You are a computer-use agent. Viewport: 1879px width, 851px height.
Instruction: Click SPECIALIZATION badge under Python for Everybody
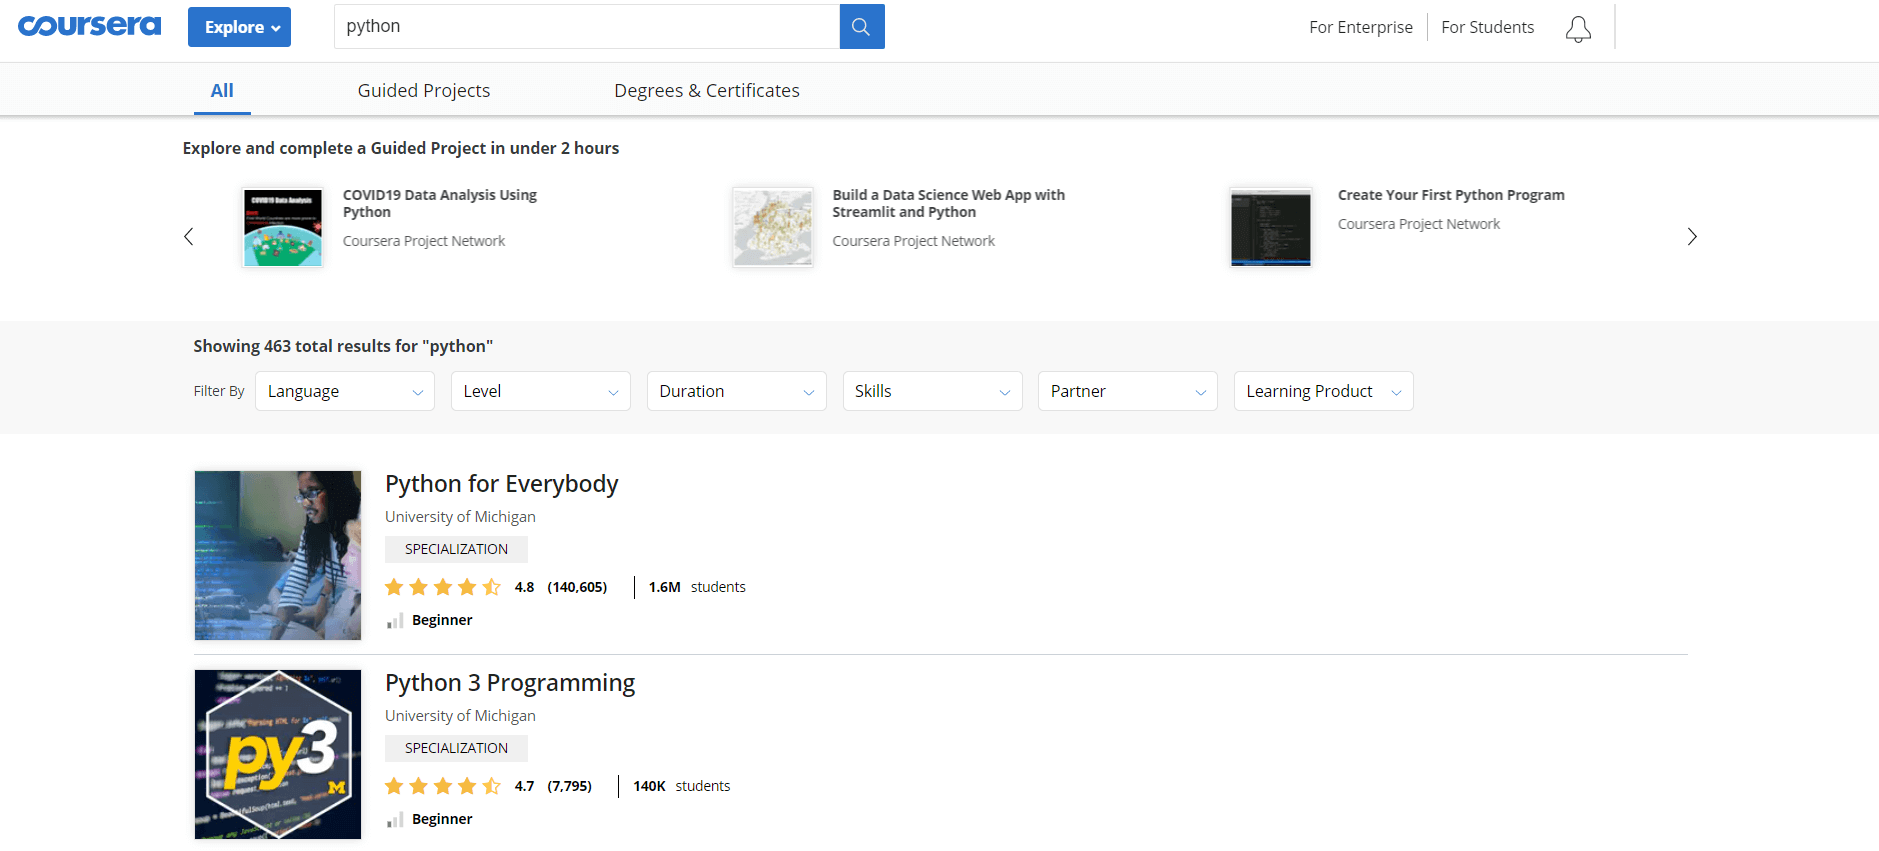tap(456, 549)
